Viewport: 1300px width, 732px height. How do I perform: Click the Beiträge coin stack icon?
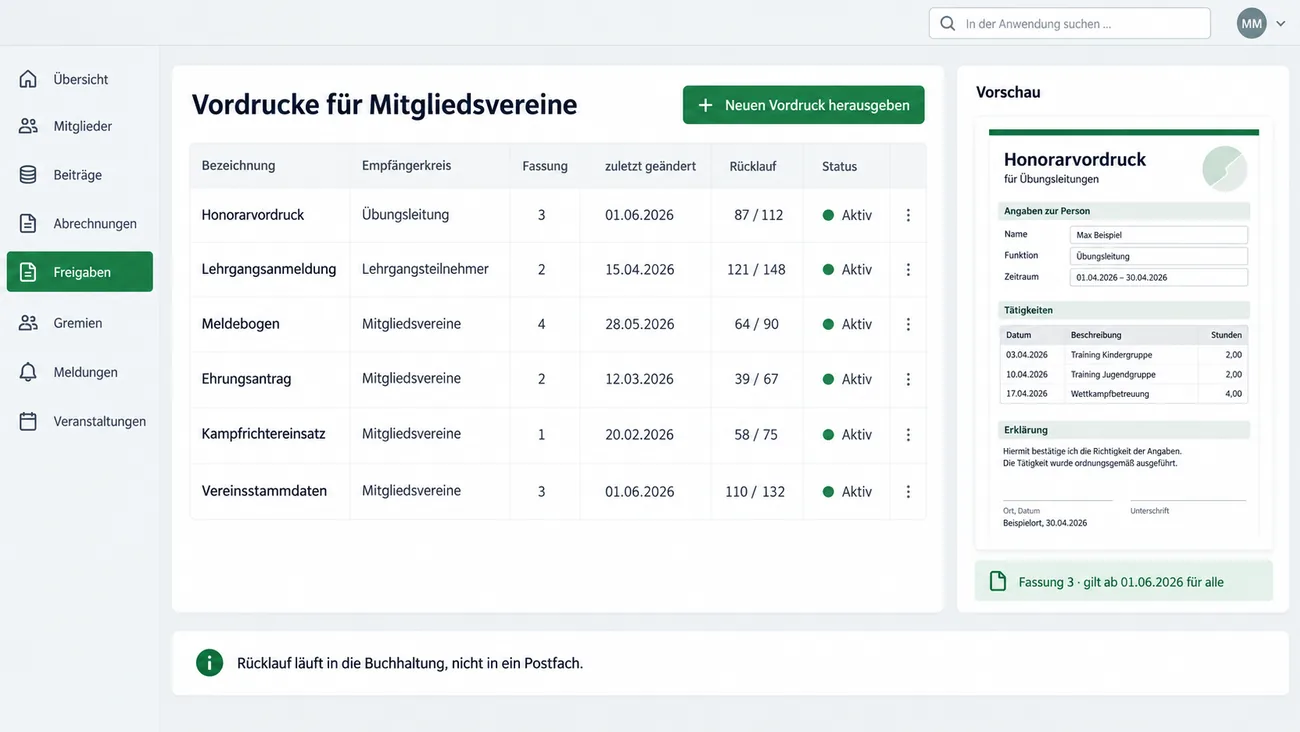[28, 175]
